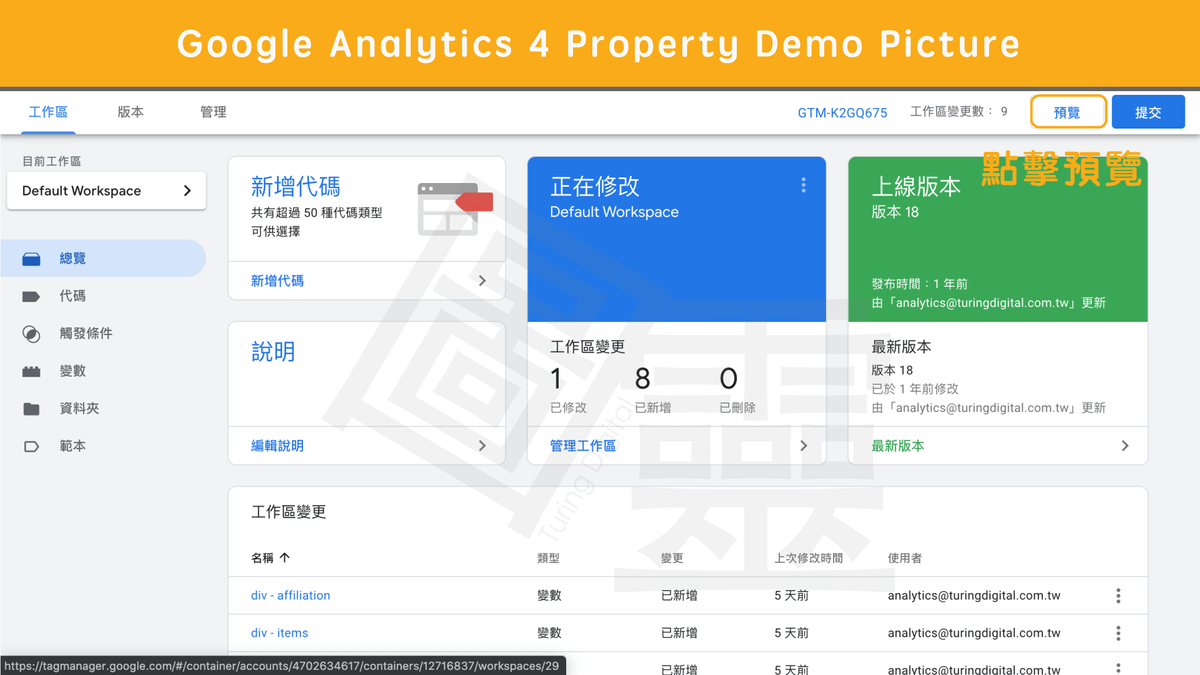The image size is (1200, 675).
Task: Open container ID GTM-K2GQ675 link
Action: pos(842,113)
